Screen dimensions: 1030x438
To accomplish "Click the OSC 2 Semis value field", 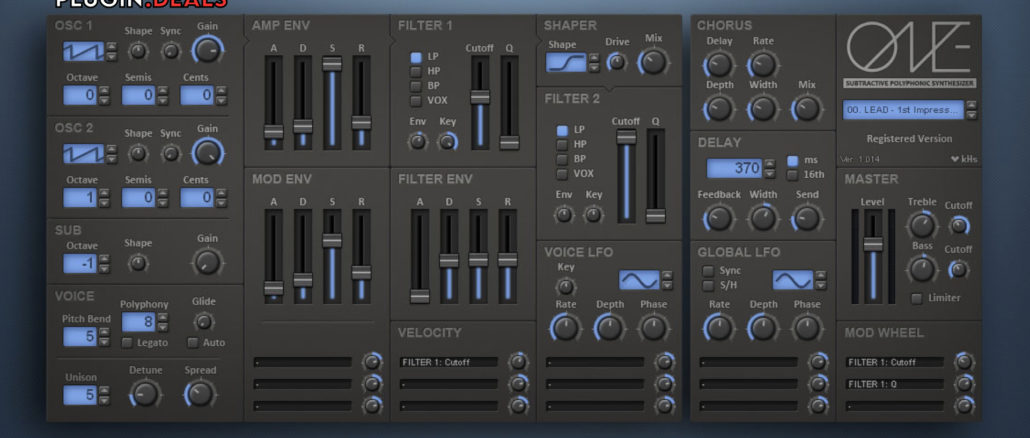I will coord(139,198).
